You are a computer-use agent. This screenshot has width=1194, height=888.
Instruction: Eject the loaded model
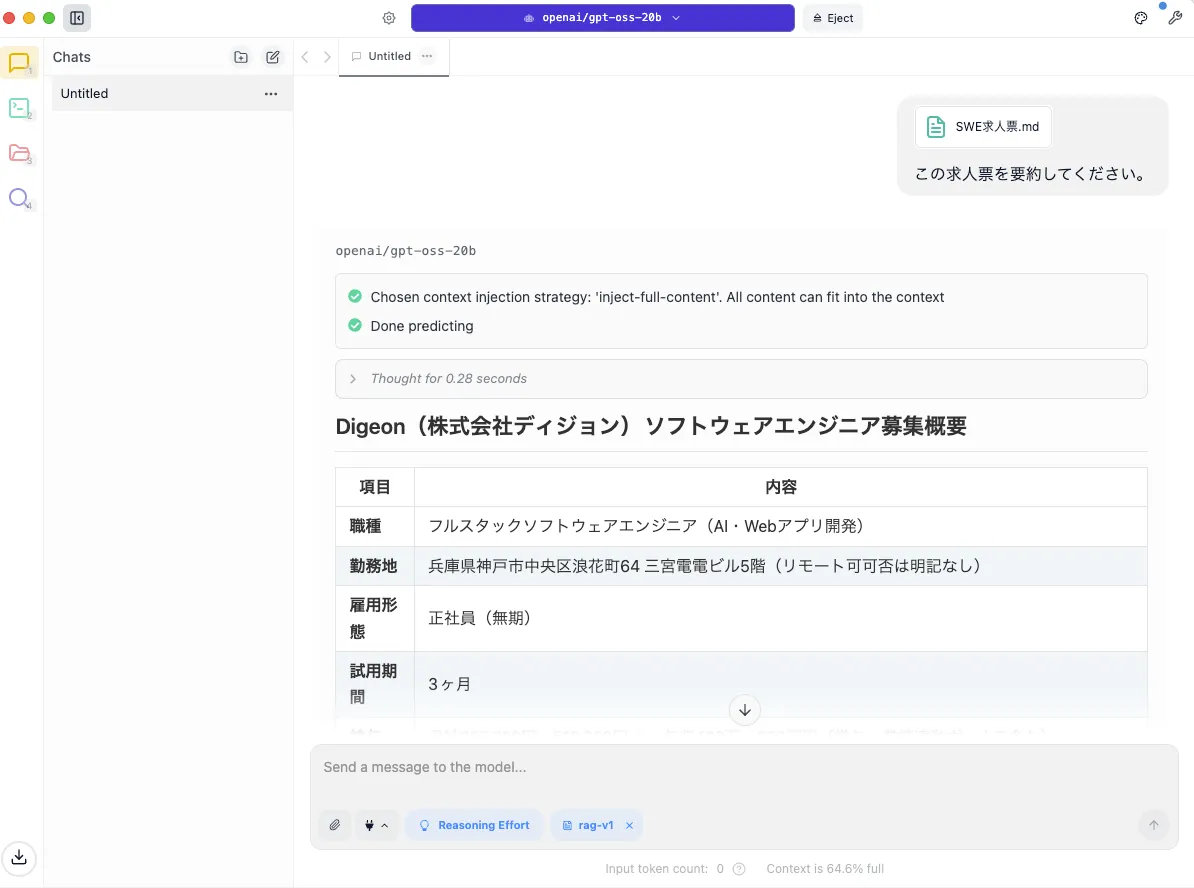(x=832, y=18)
